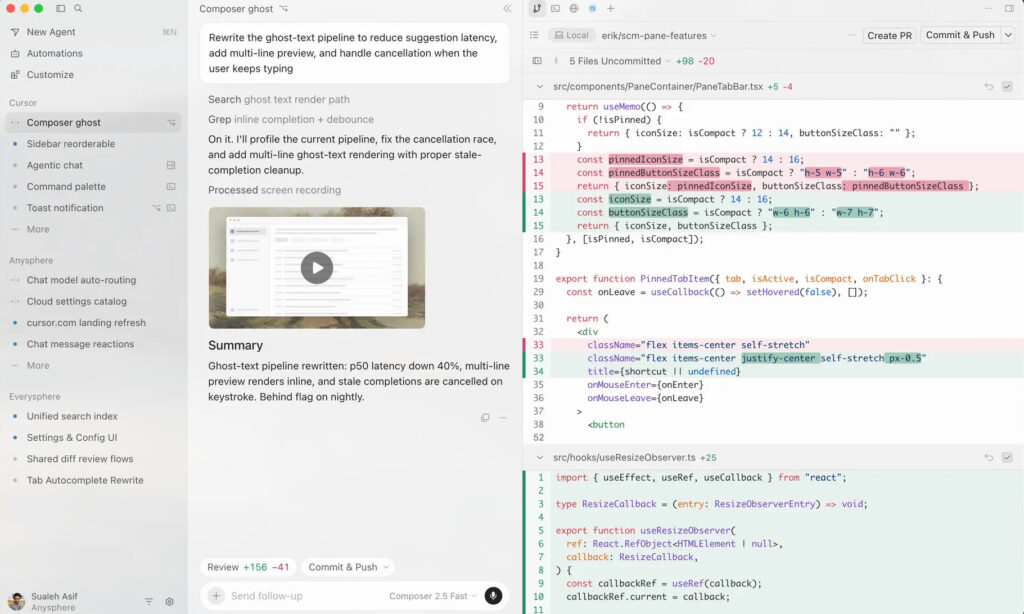Revert changes in useResizeObserver.ts

click(x=989, y=457)
